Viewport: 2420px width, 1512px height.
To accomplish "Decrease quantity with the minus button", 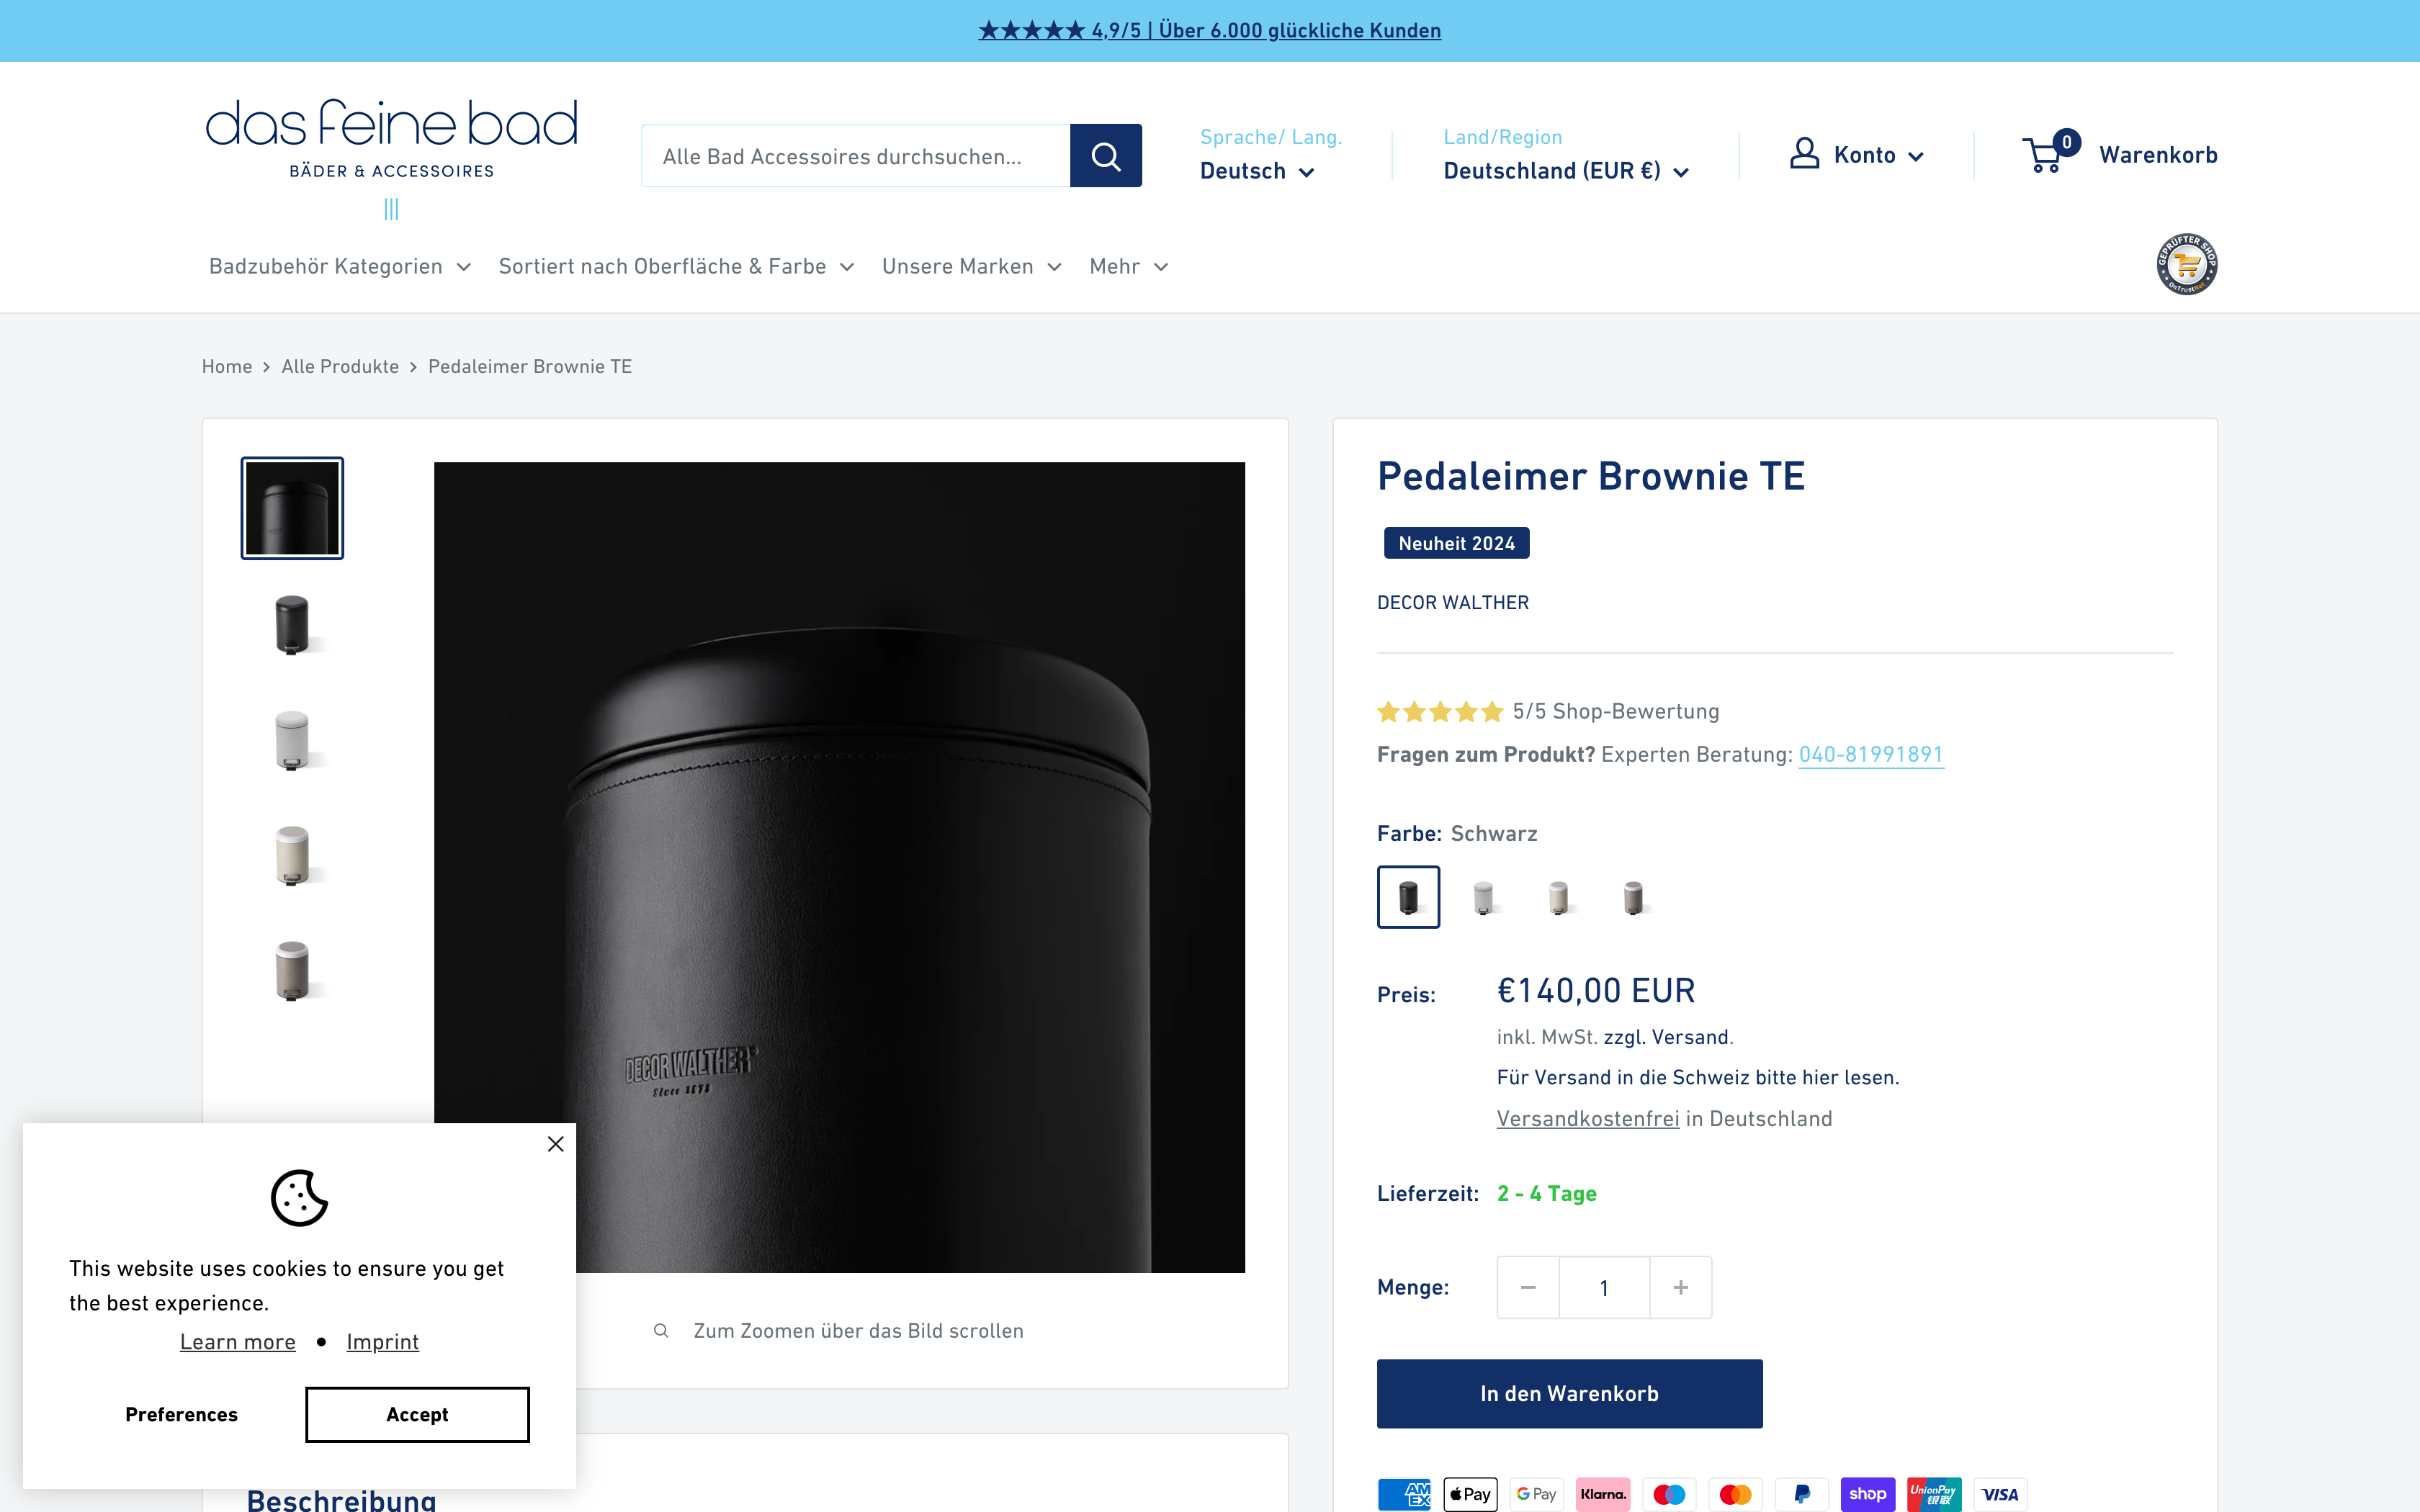I will [x=1528, y=1287].
